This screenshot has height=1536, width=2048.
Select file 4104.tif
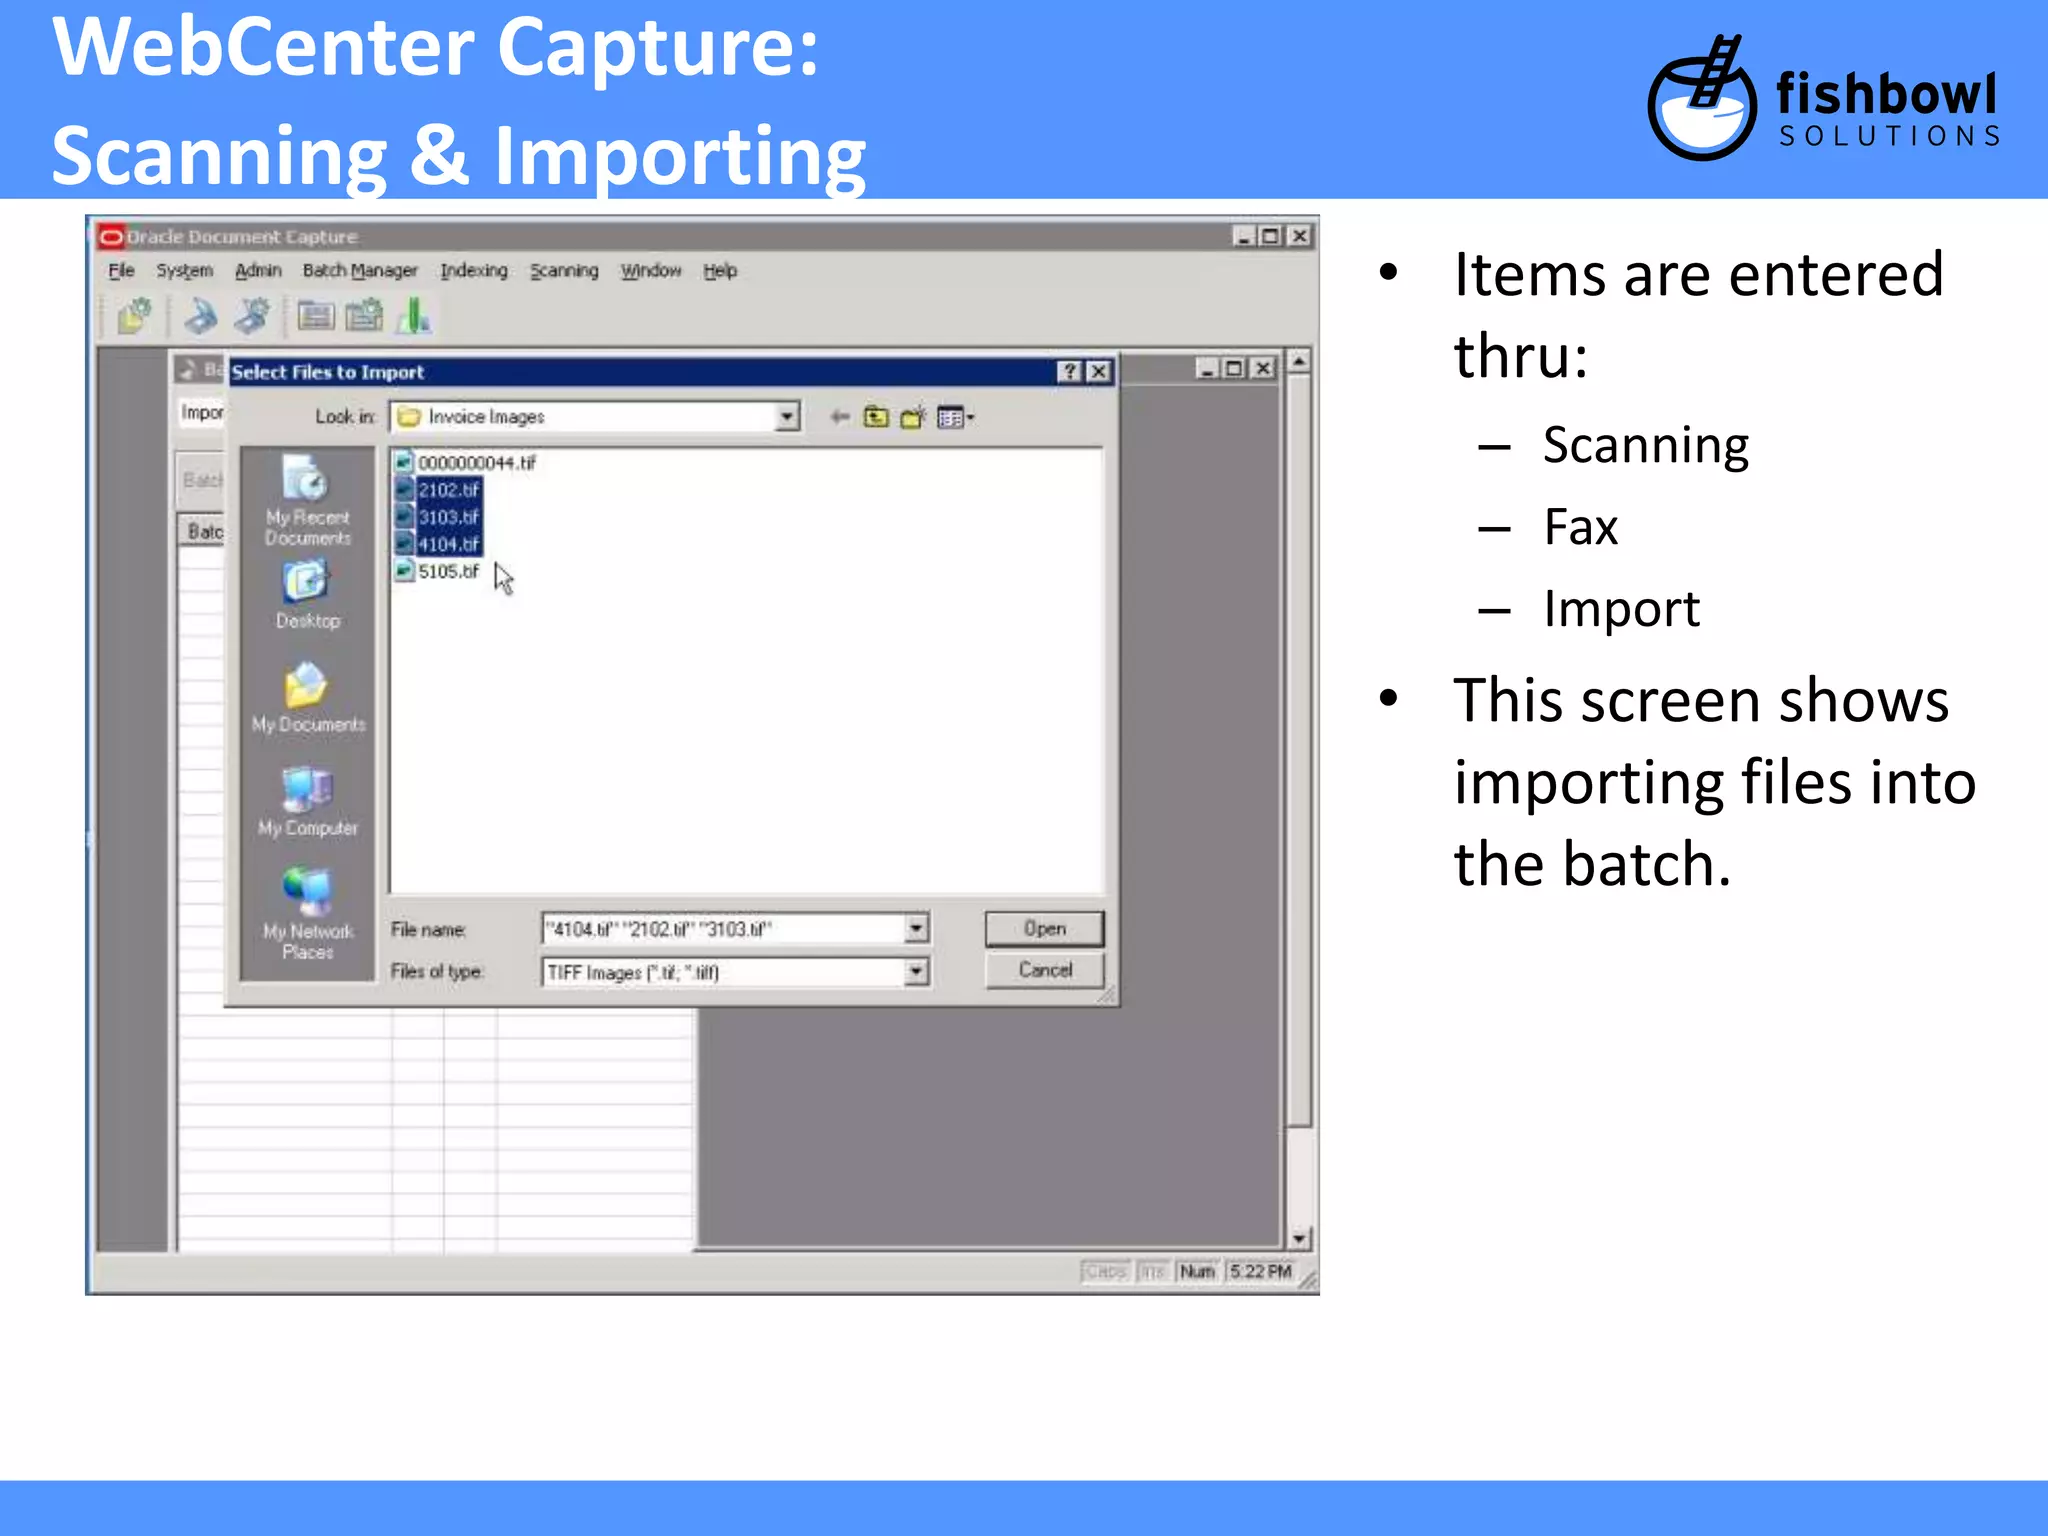point(438,544)
